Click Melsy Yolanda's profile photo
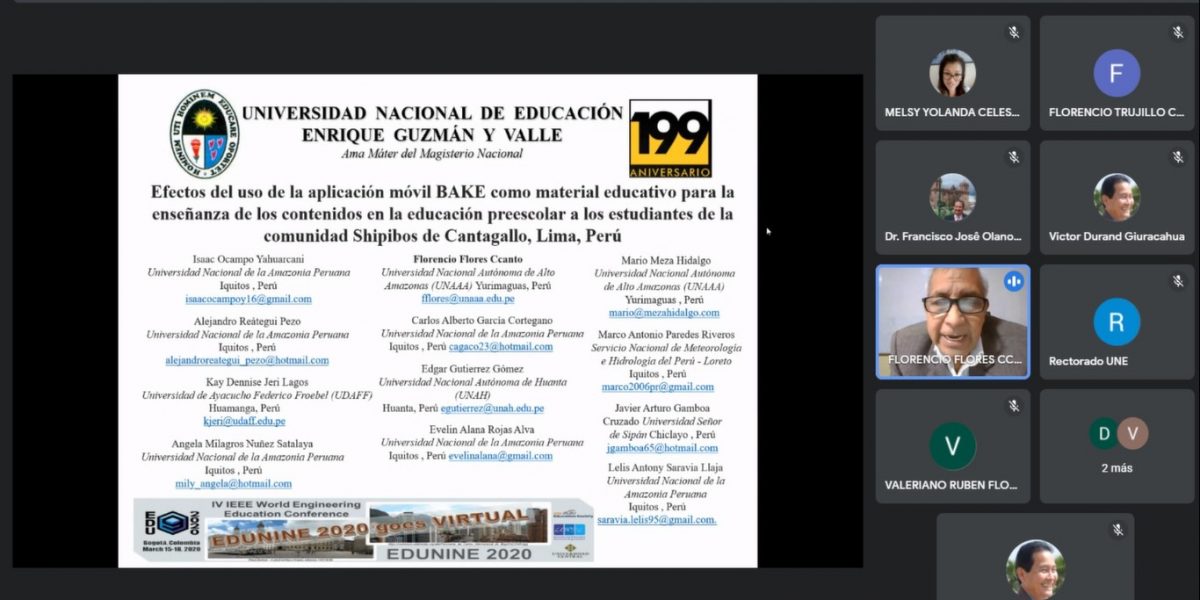This screenshot has width=1200, height=600. pyautogui.click(x=952, y=73)
